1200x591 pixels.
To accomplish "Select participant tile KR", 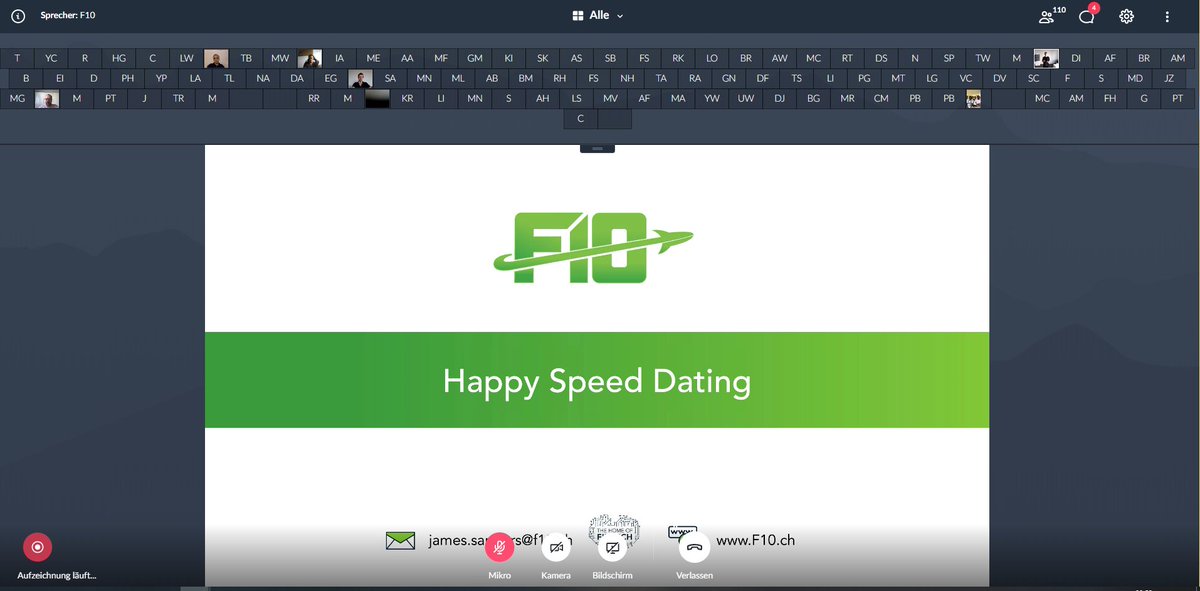I will pyautogui.click(x=407, y=98).
